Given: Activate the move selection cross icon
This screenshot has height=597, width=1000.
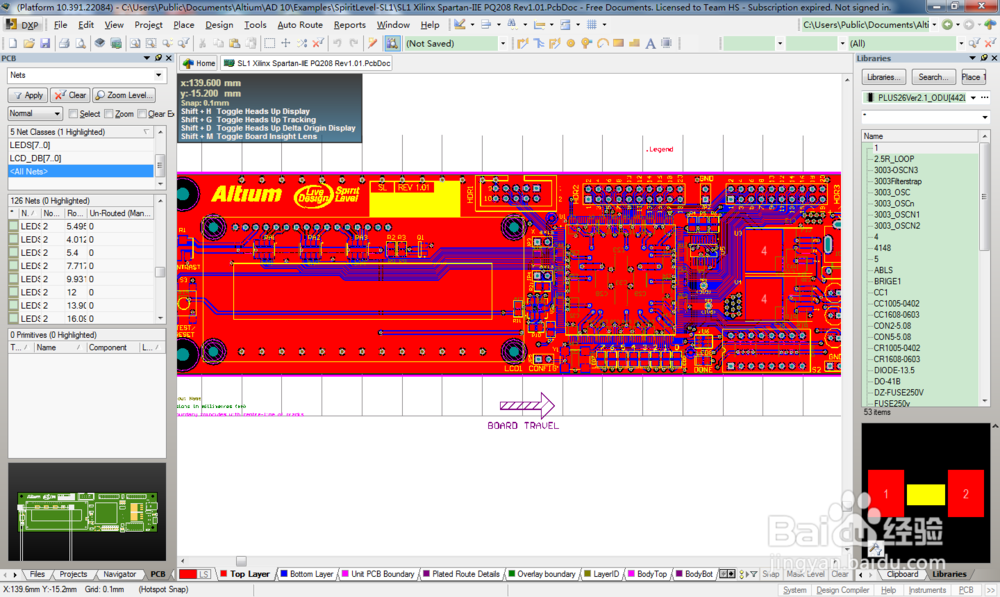Looking at the screenshot, I should [x=286, y=43].
